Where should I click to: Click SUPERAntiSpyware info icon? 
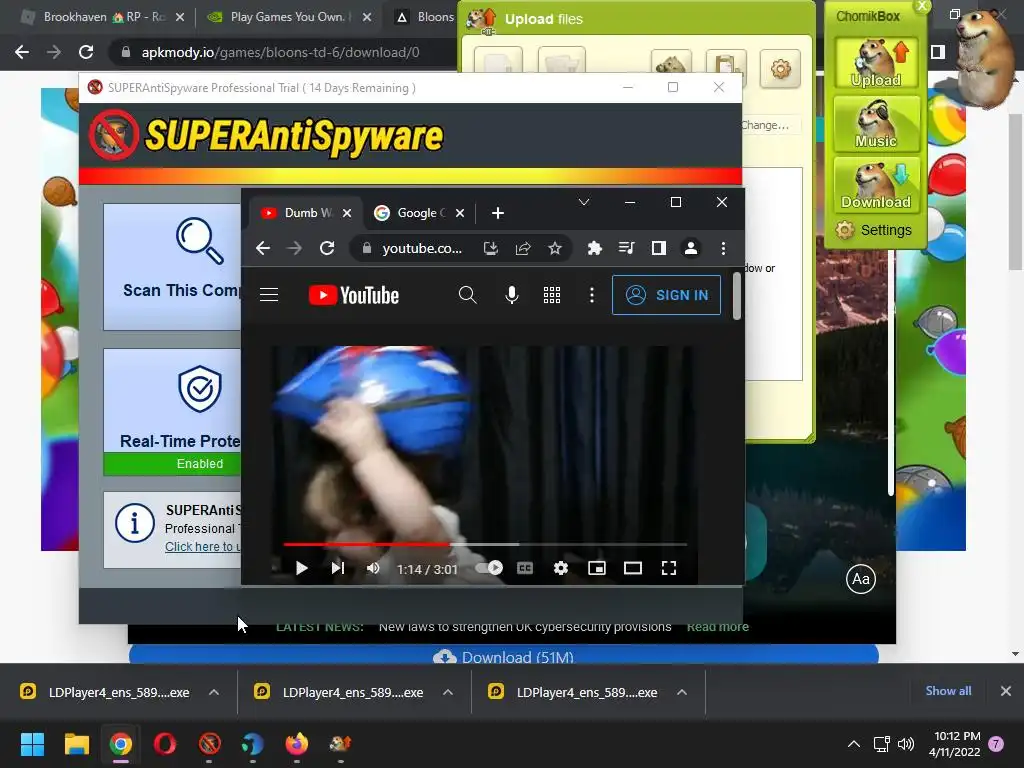tap(135, 523)
